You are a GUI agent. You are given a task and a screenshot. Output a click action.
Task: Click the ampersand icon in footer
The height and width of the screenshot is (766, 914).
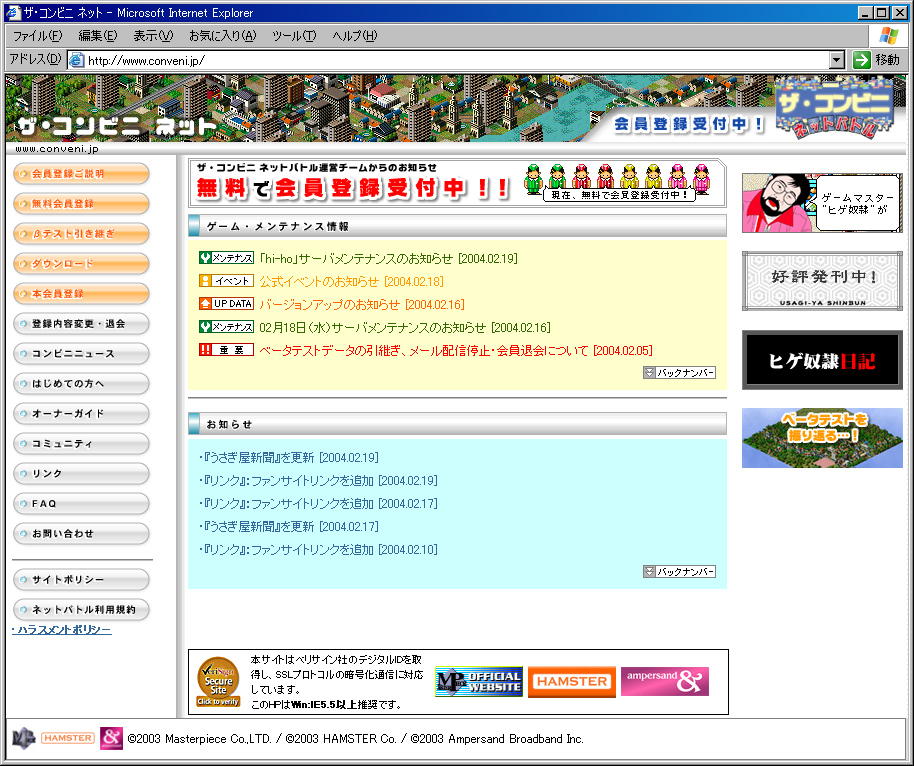[111, 739]
